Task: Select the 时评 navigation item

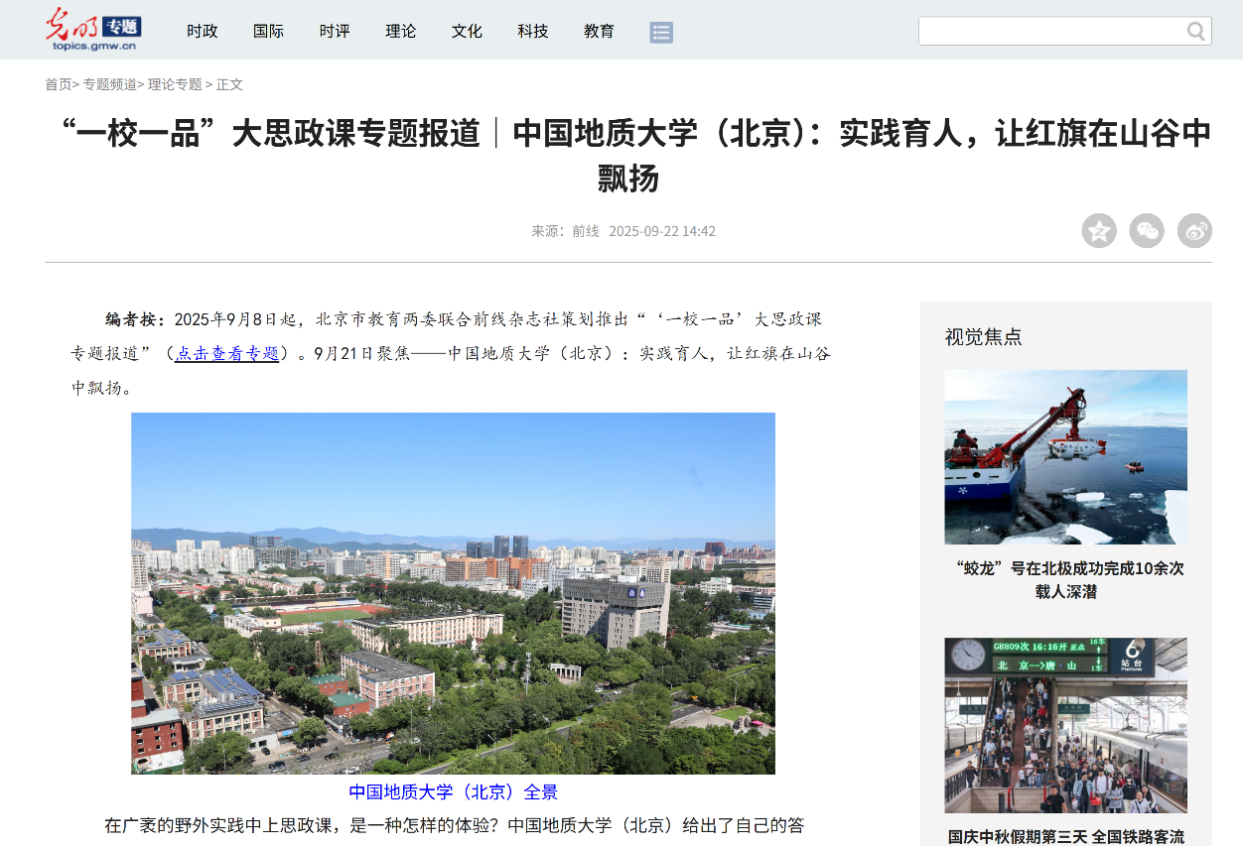Action: (335, 31)
